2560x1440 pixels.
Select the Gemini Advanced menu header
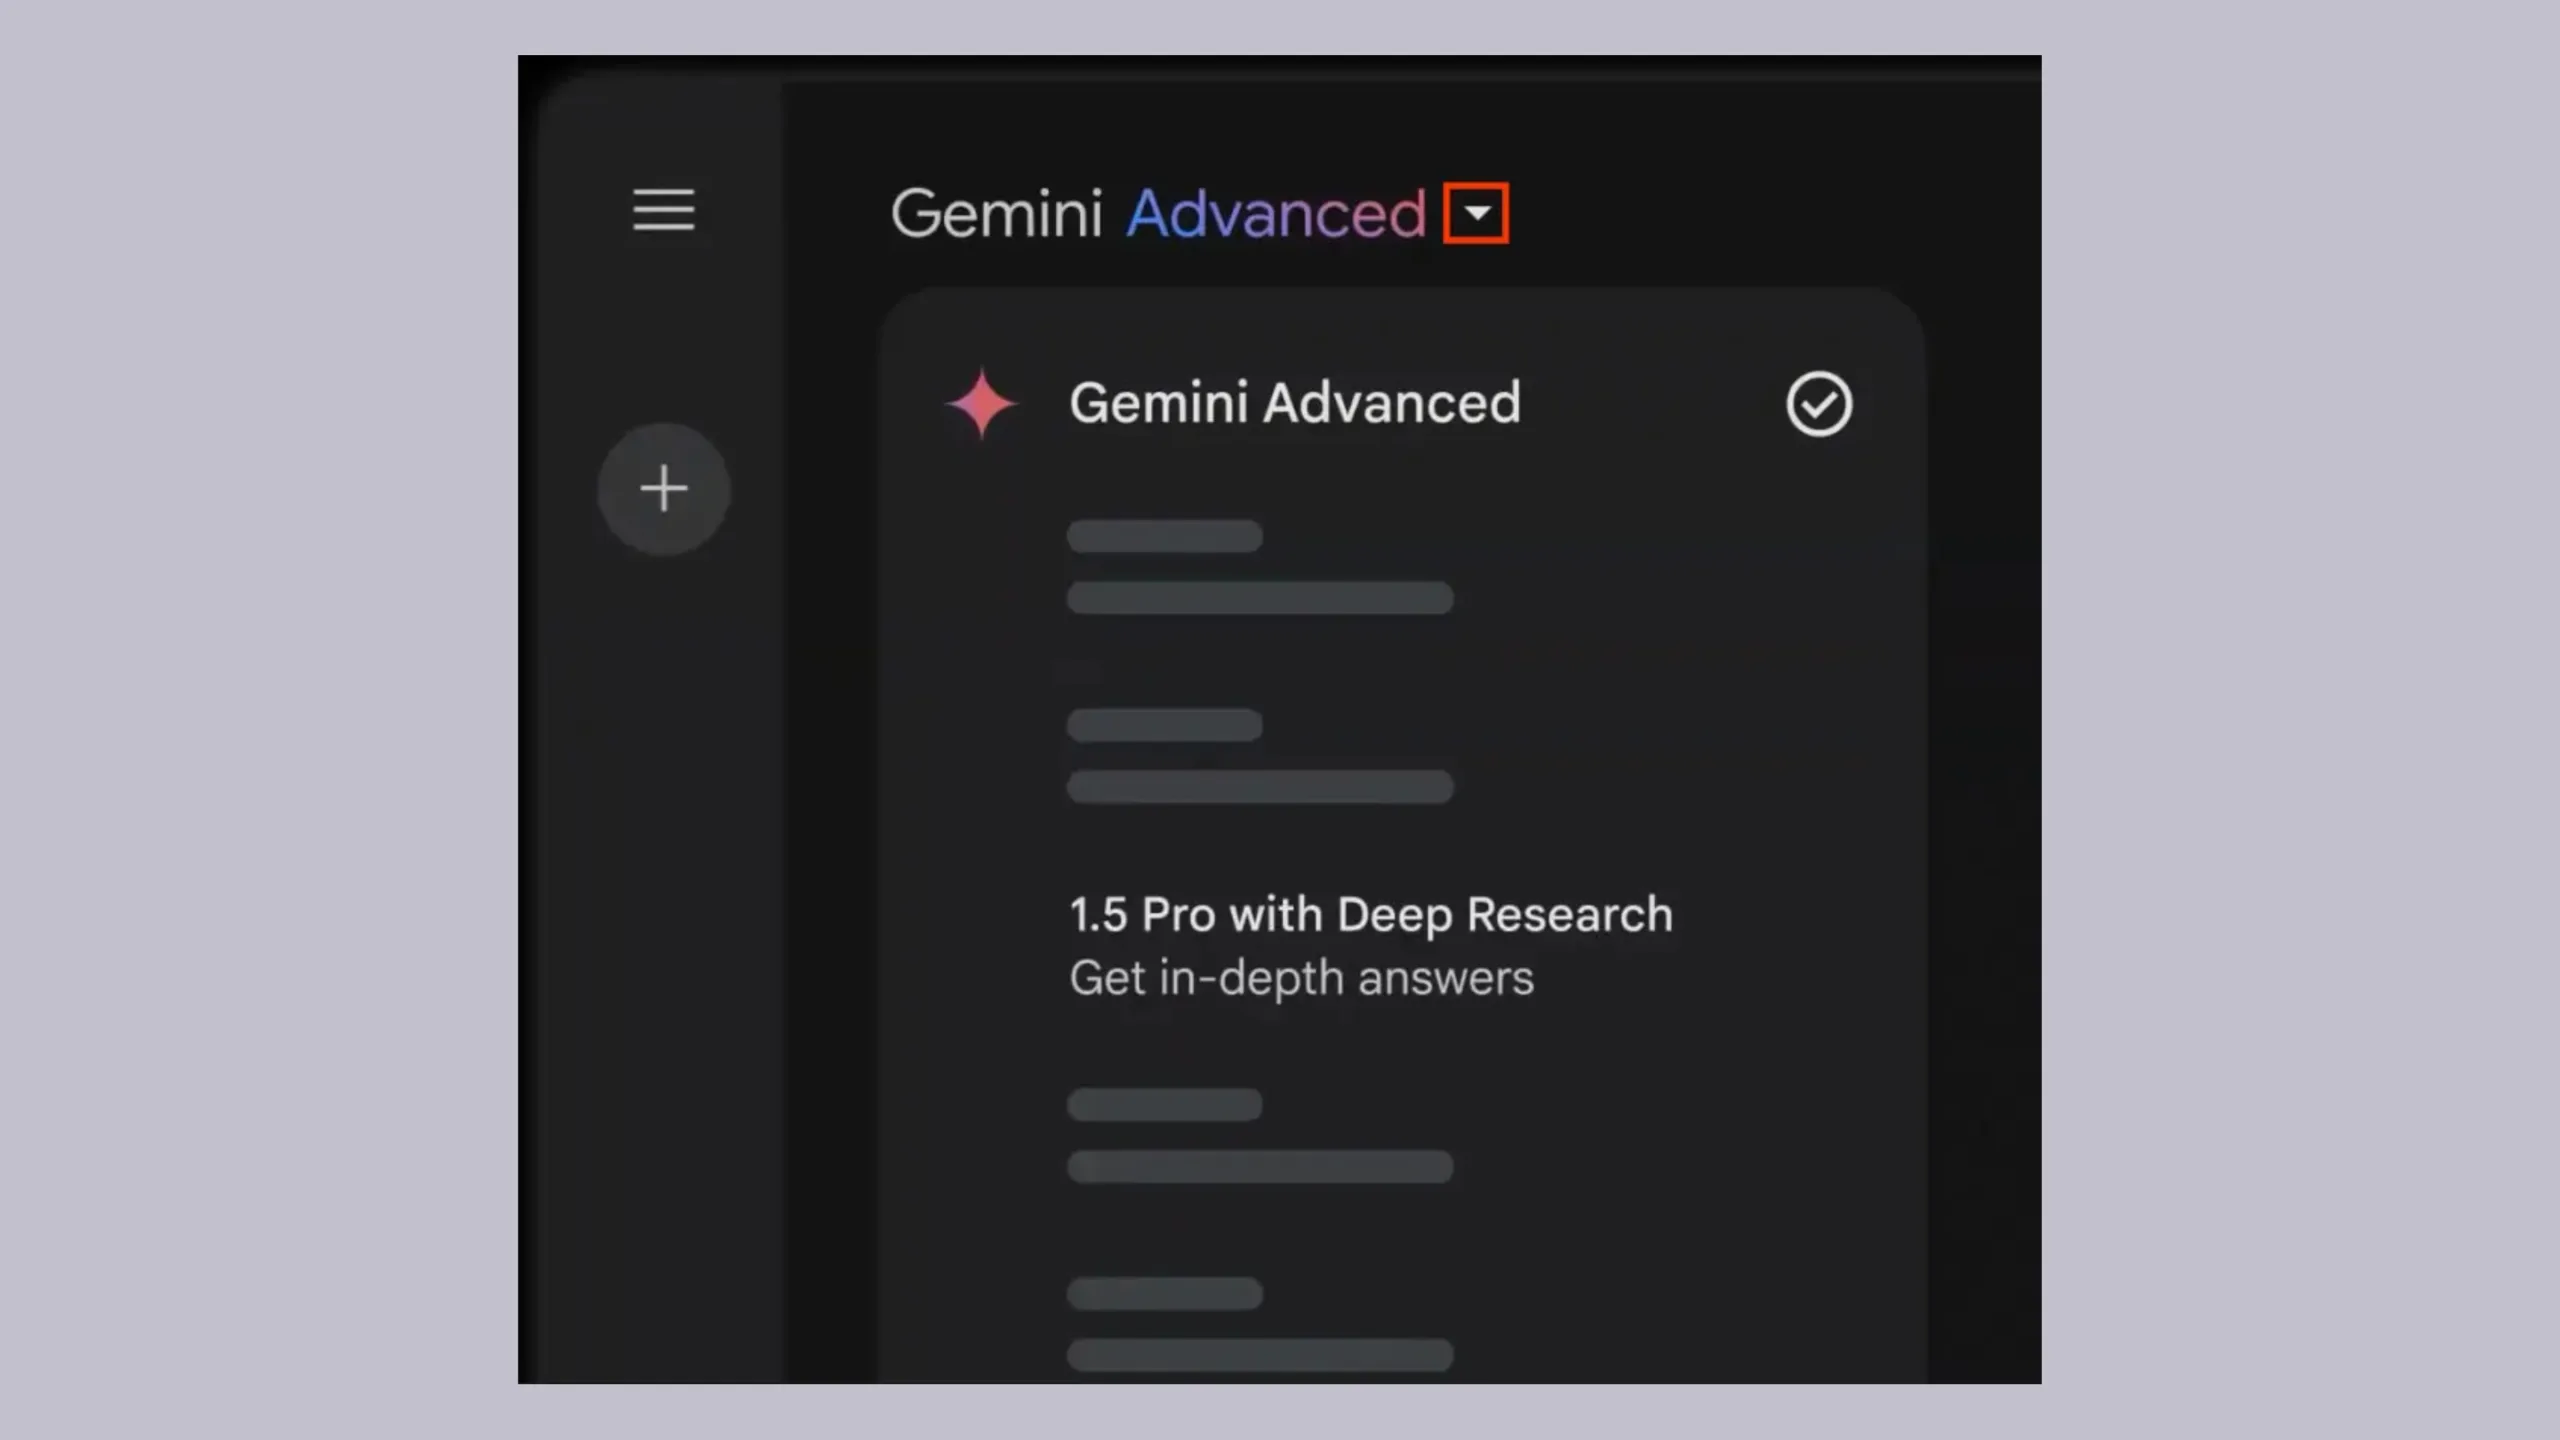tap(1295, 403)
